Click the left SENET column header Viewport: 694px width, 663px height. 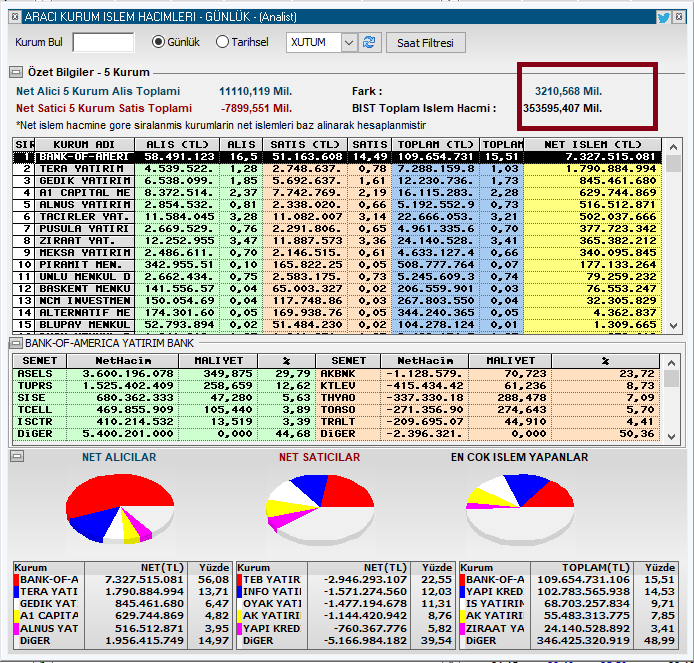pos(39,361)
